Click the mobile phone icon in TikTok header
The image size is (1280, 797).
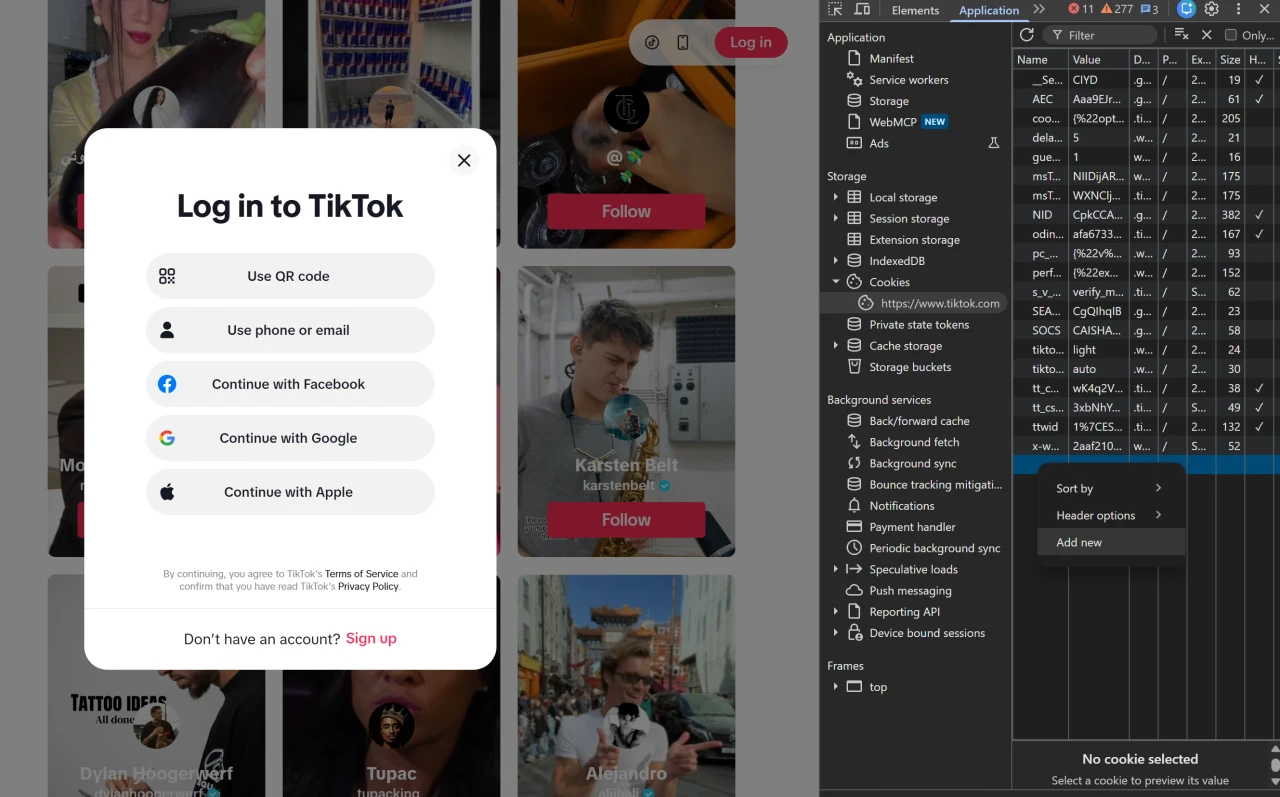[683, 42]
